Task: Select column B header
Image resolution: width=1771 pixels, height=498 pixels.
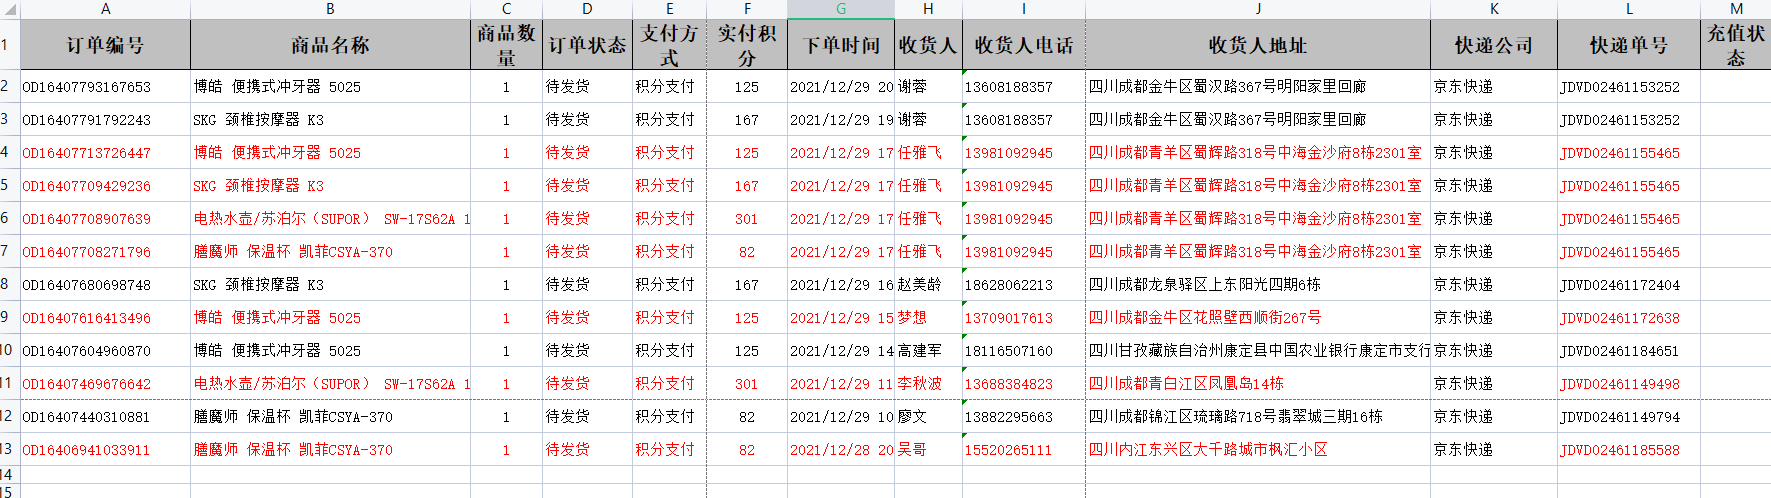Action: tap(330, 9)
